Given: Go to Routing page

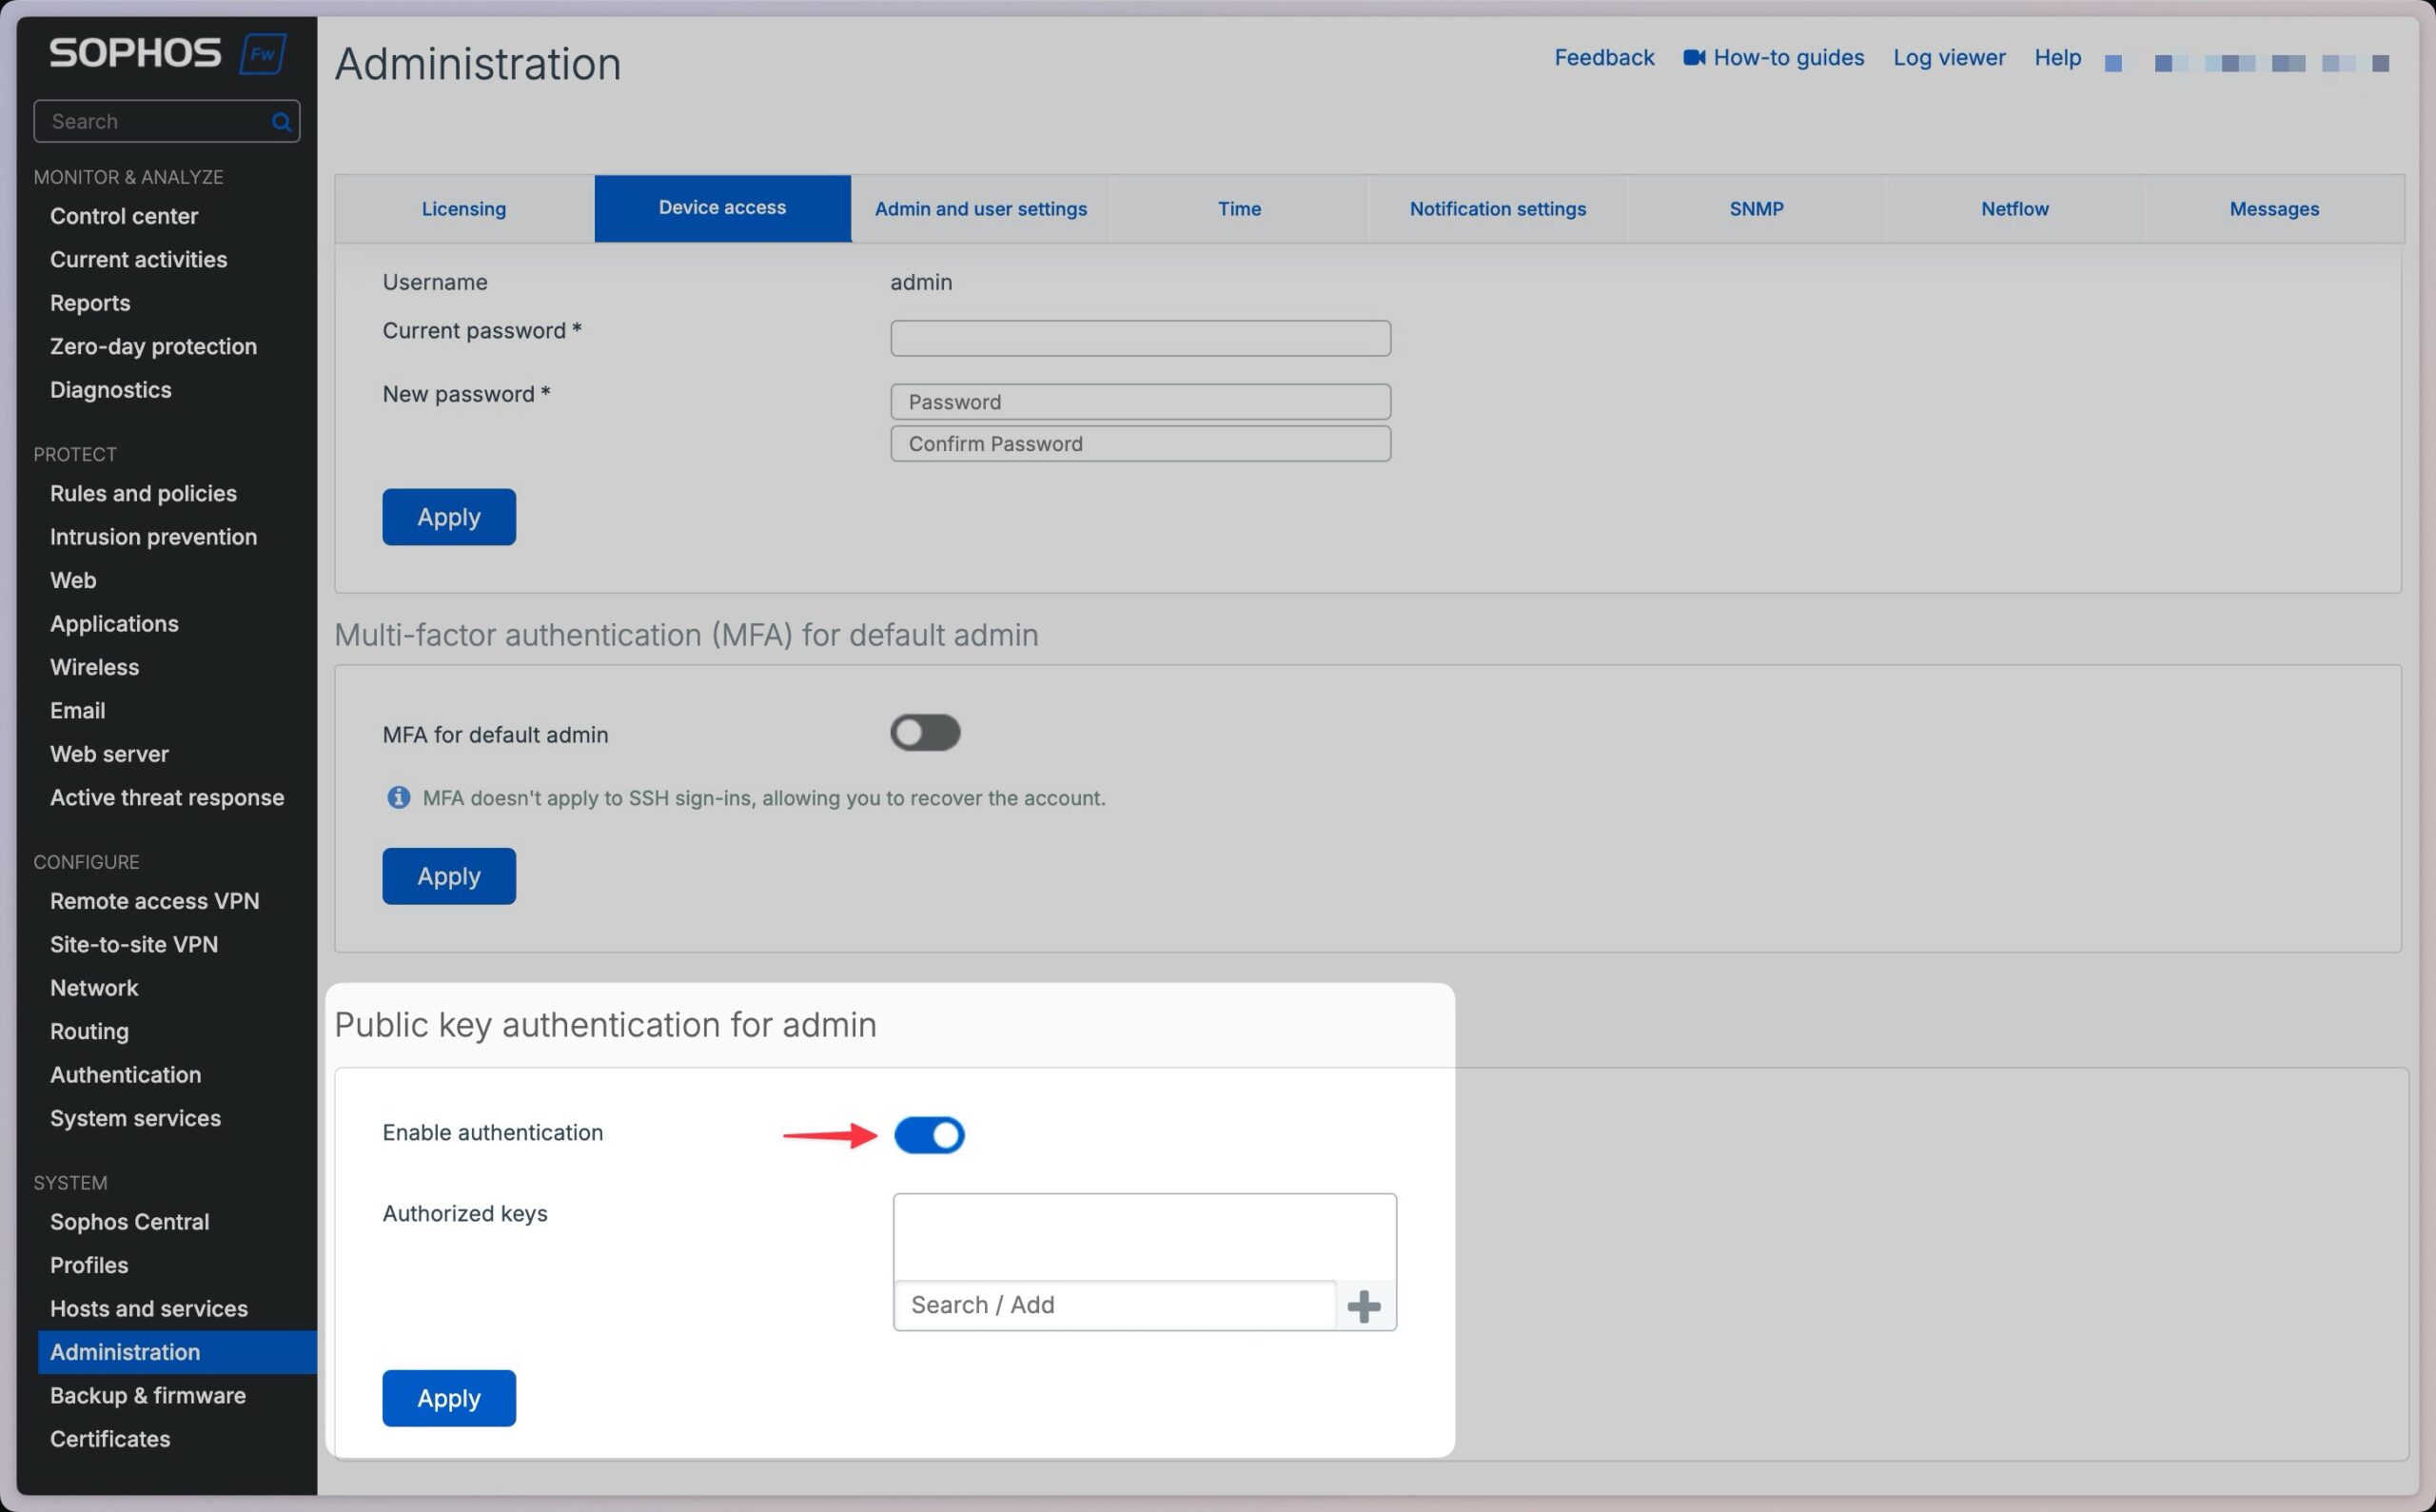Looking at the screenshot, I should (x=89, y=1032).
